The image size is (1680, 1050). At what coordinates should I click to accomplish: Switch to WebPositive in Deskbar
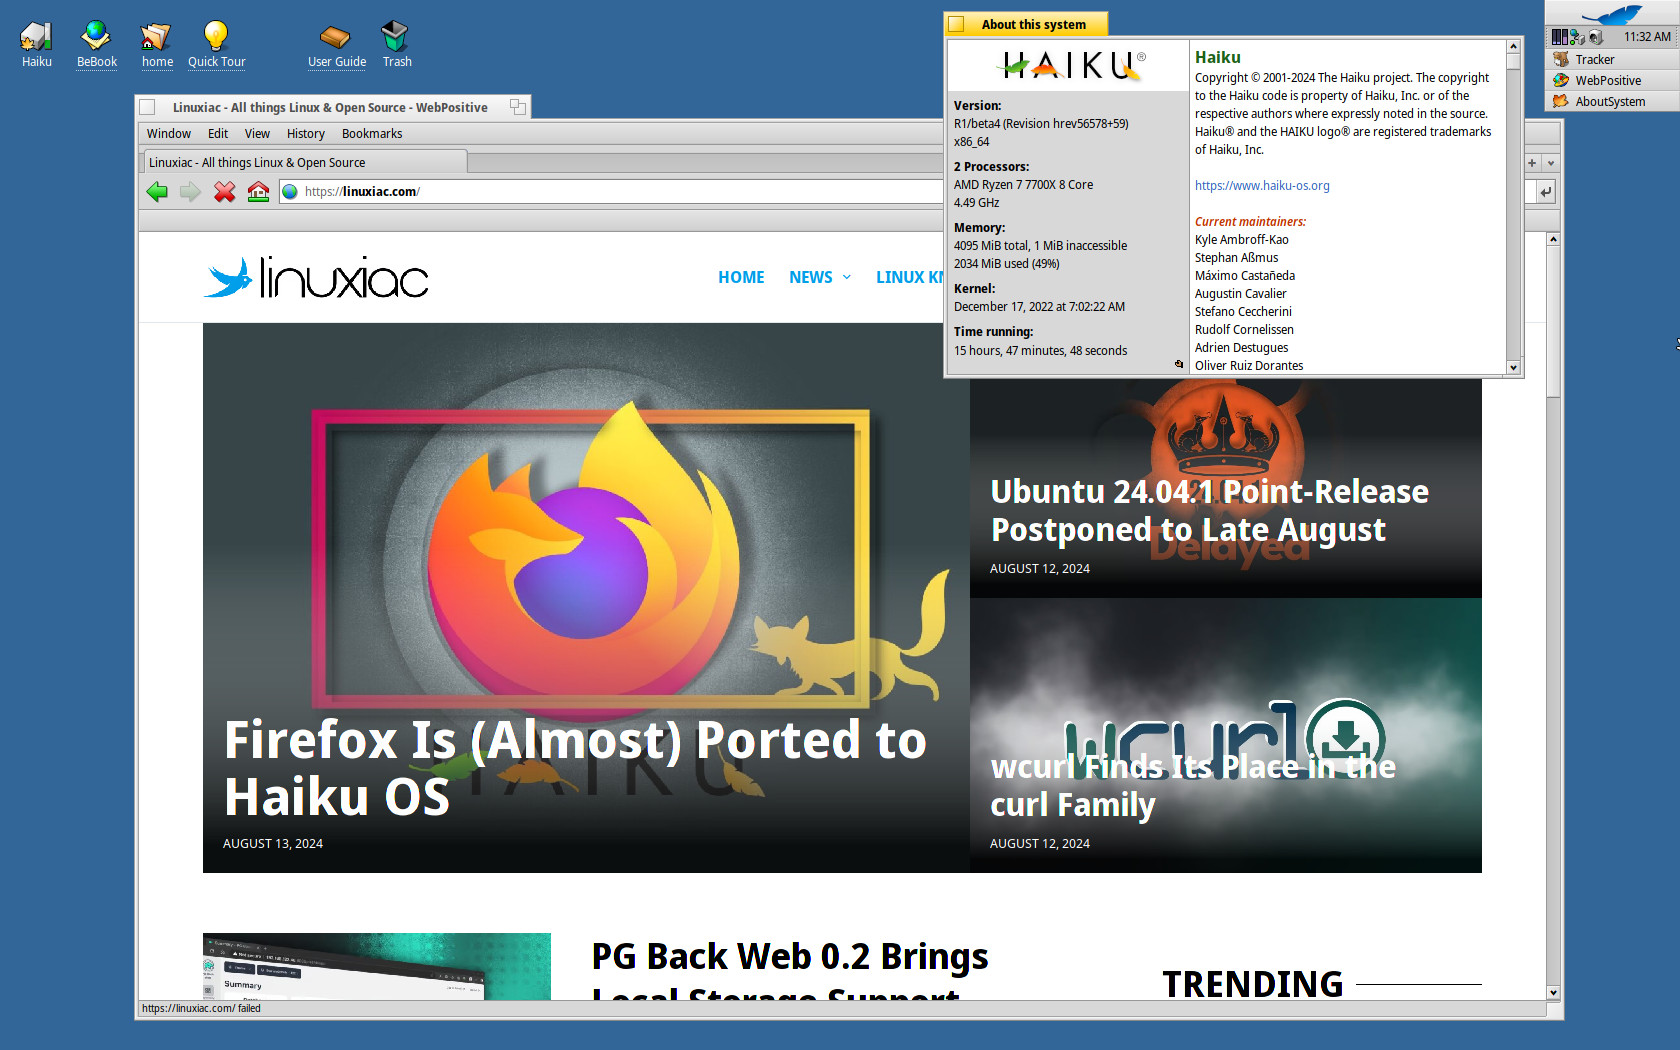[x=1612, y=80]
